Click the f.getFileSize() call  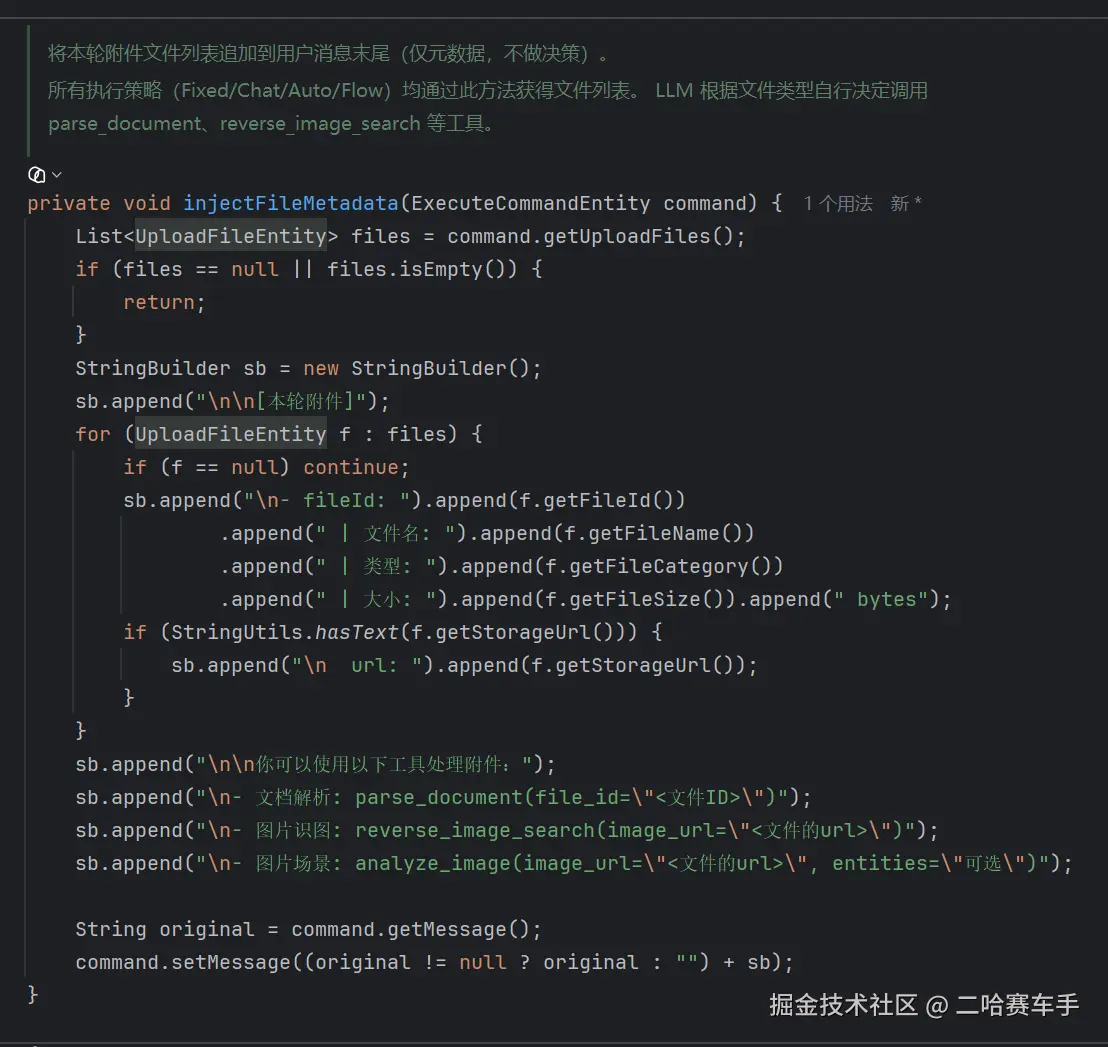click(x=635, y=599)
